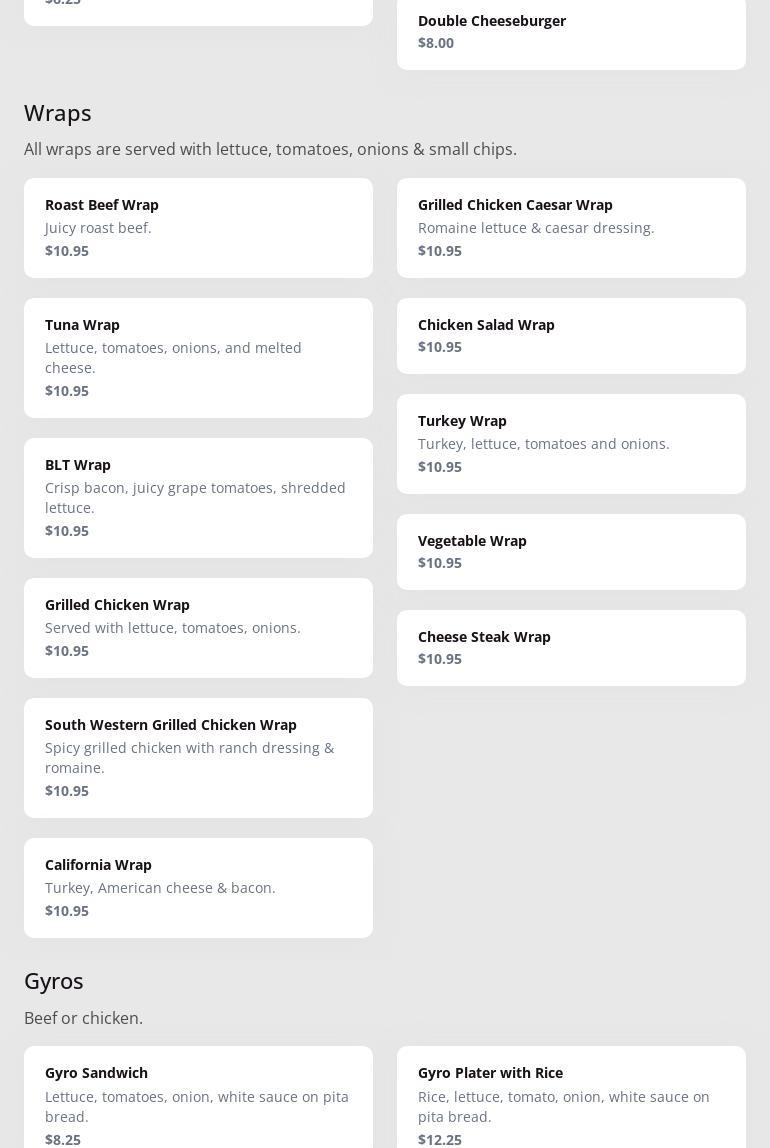Click the Roast Beef Wrap $10.95 price

click(67, 251)
